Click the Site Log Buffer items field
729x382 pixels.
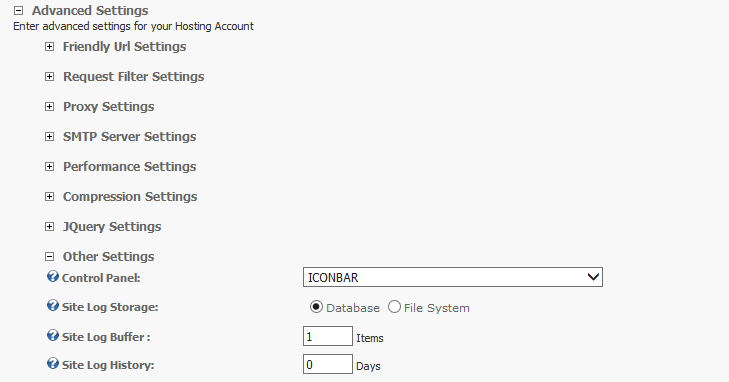pos(328,336)
